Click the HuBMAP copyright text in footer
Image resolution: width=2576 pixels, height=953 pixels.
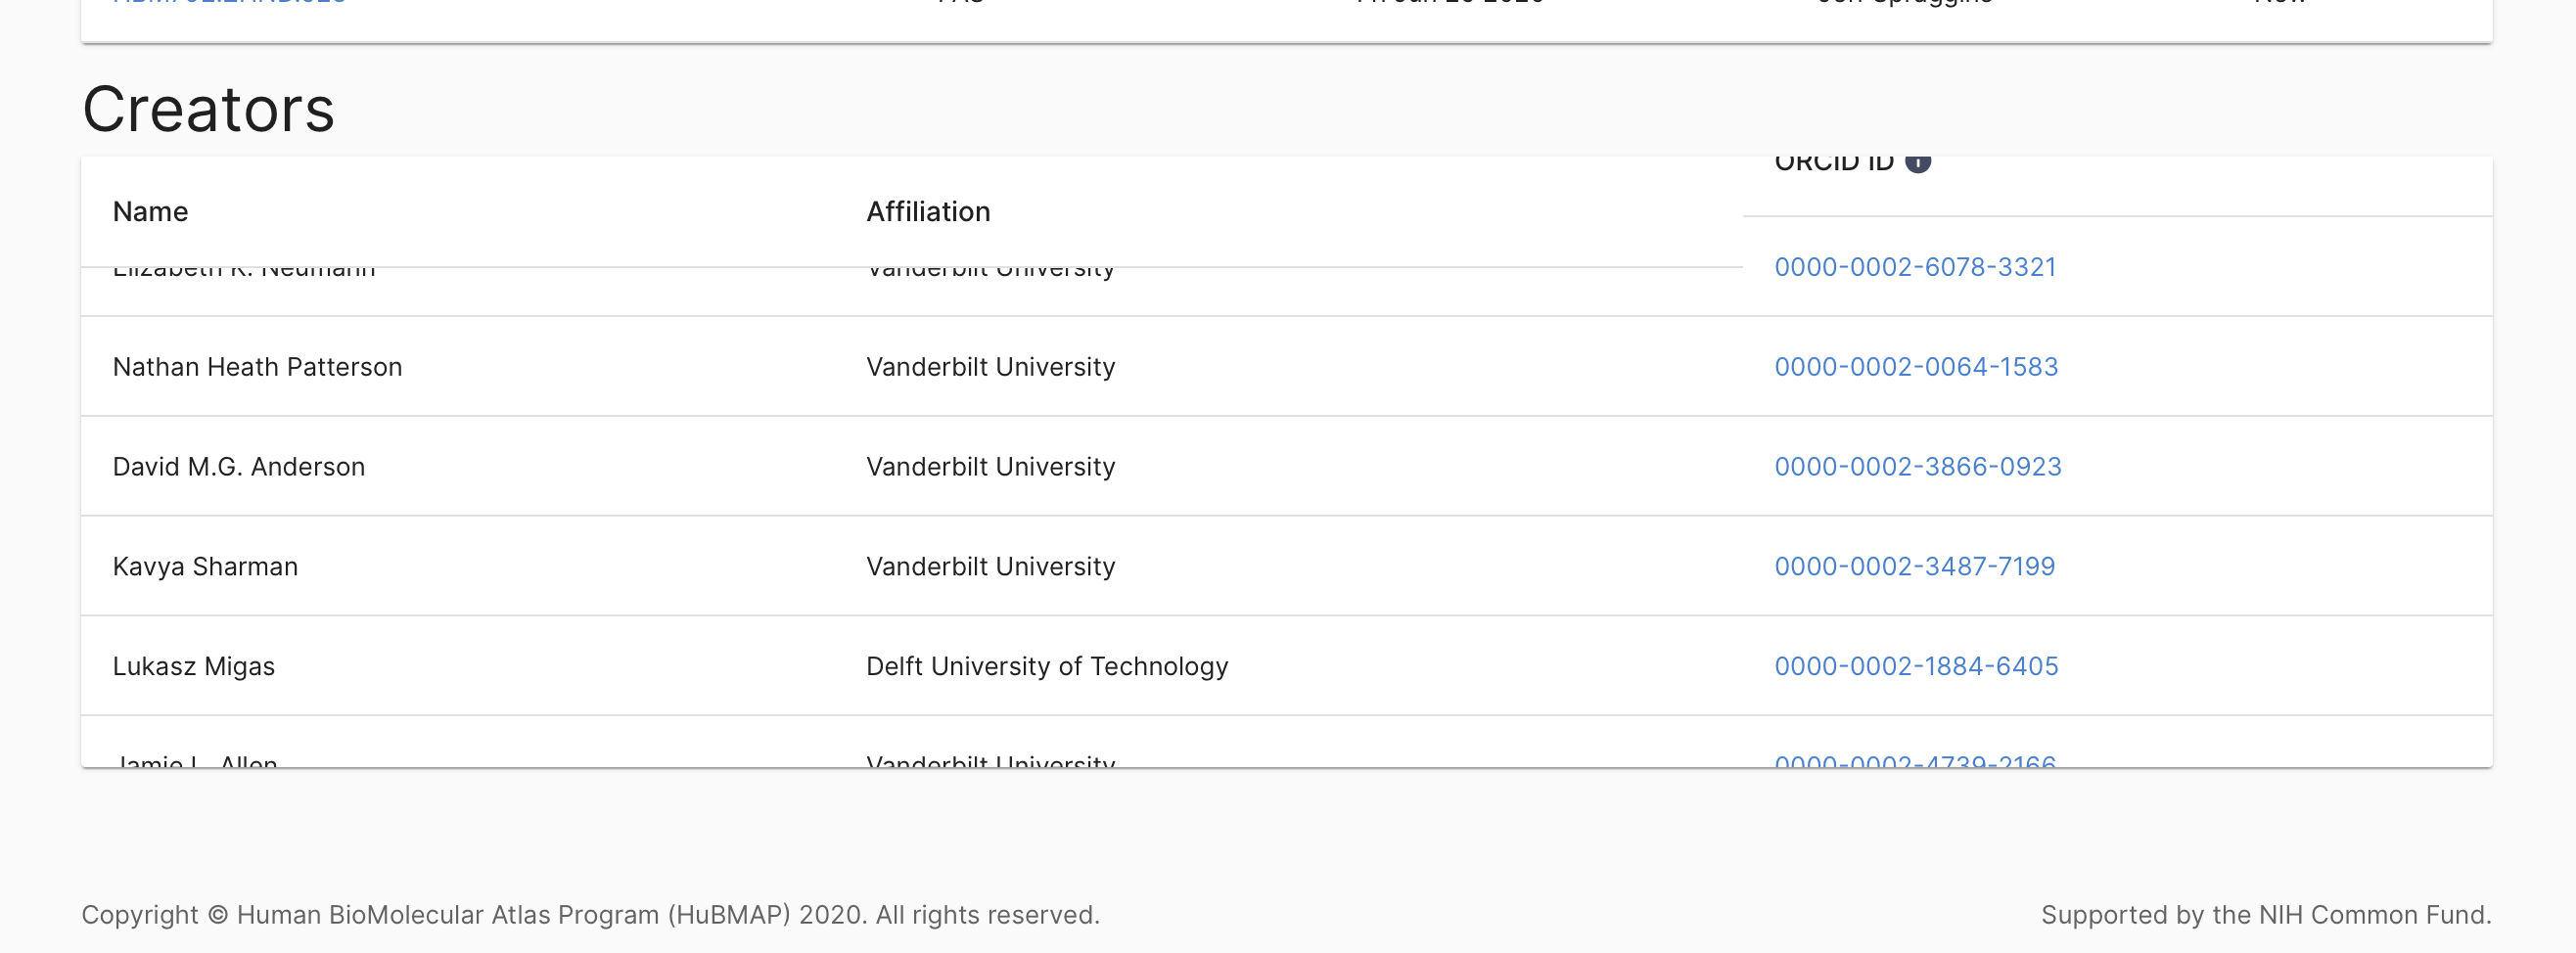[x=592, y=914]
